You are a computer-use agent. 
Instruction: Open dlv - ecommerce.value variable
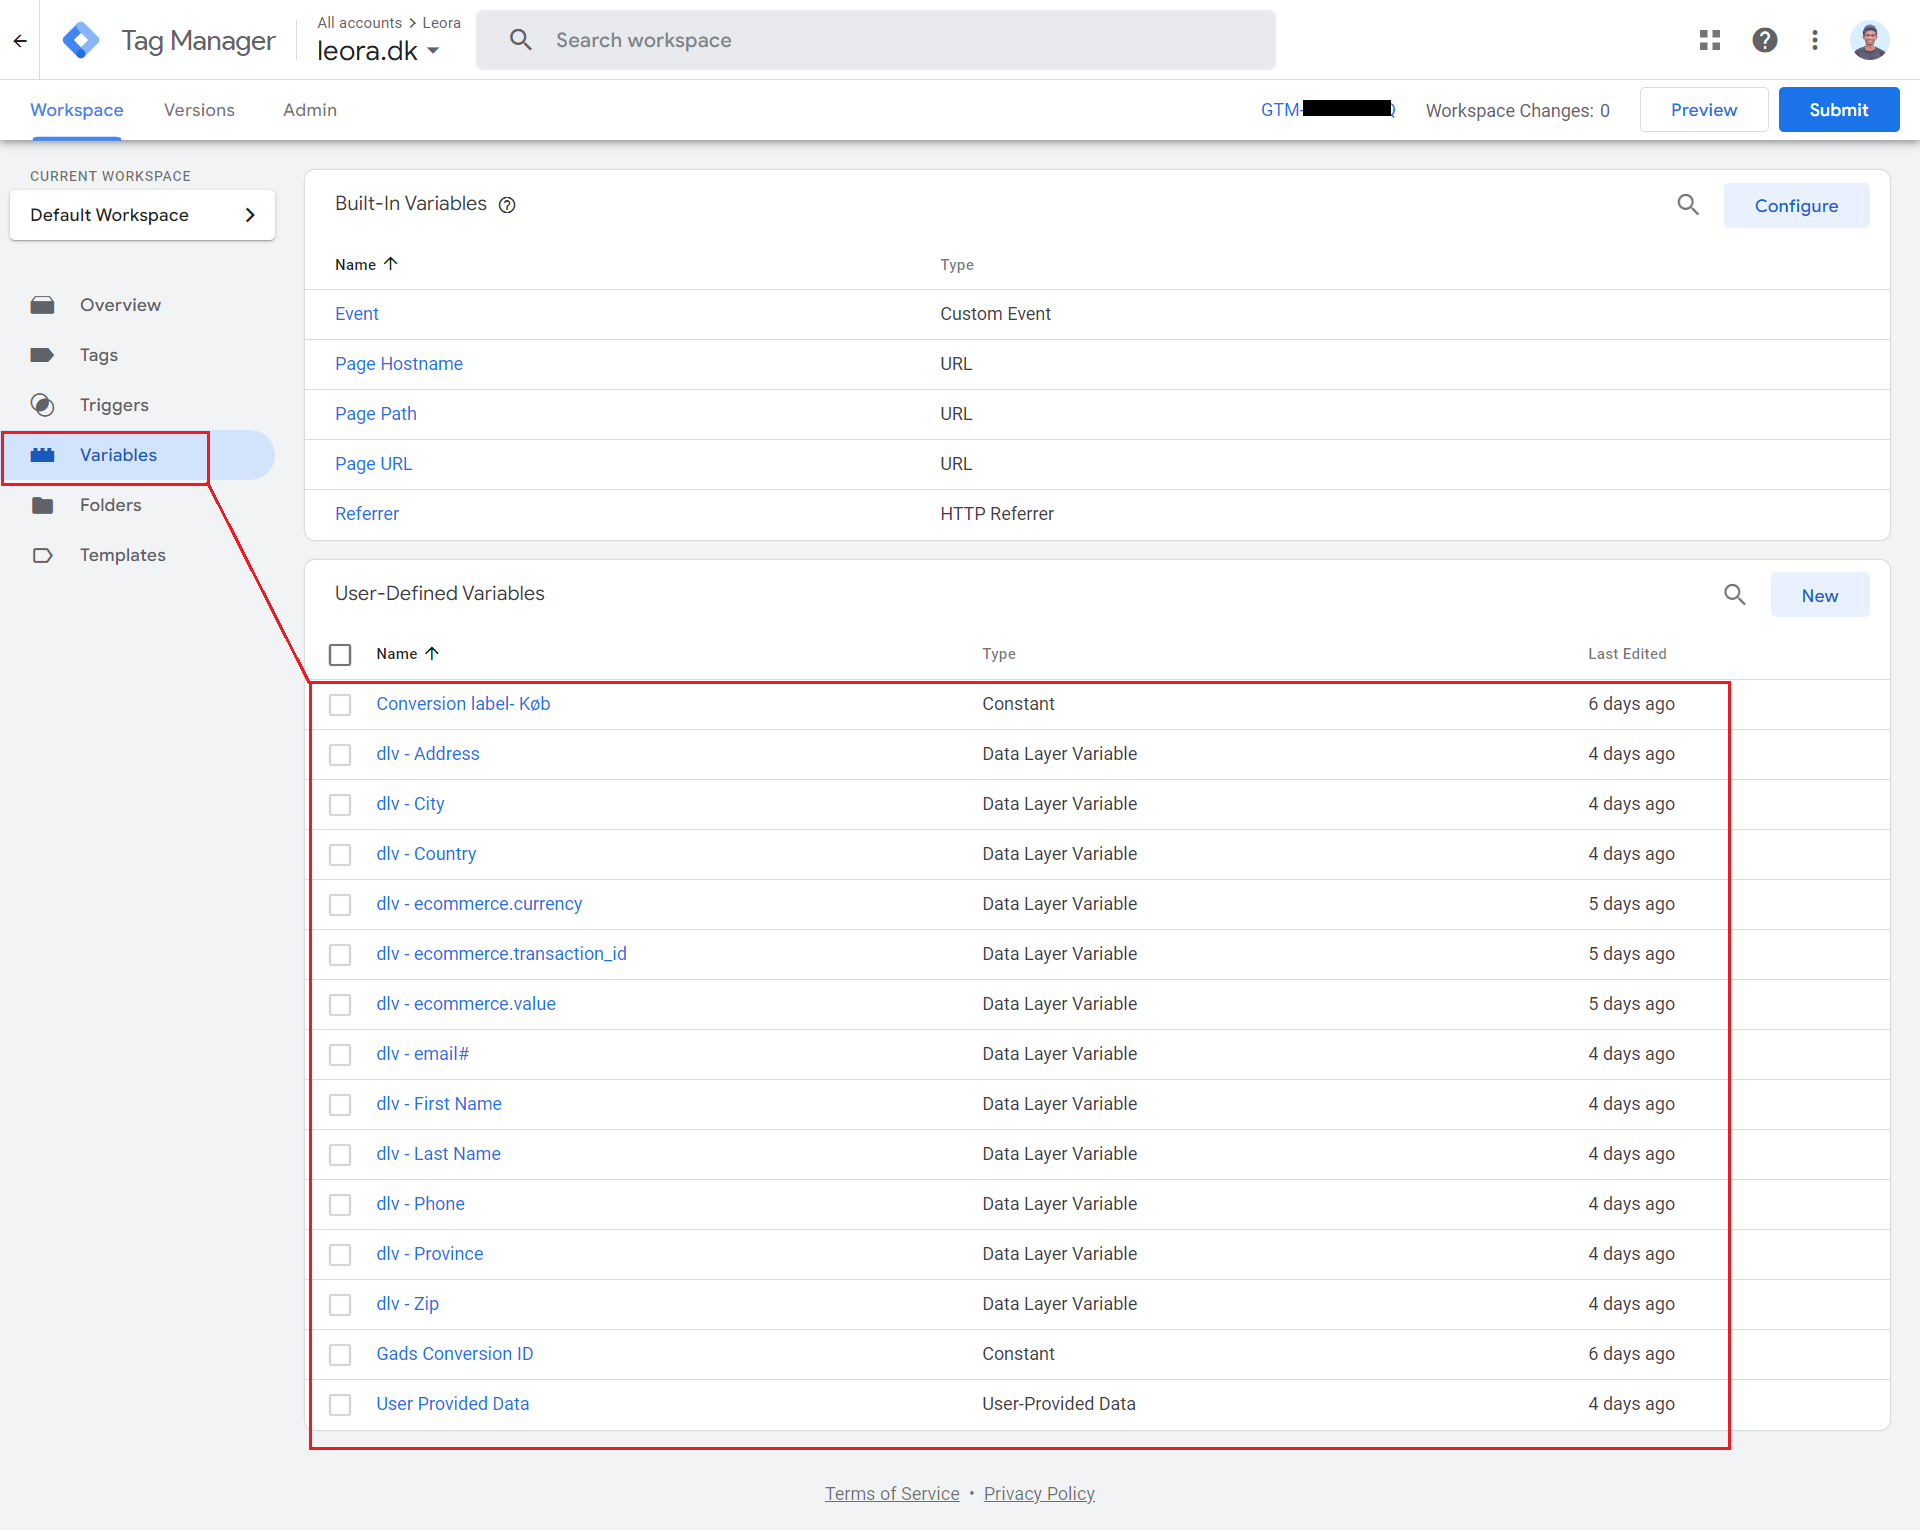click(465, 1004)
